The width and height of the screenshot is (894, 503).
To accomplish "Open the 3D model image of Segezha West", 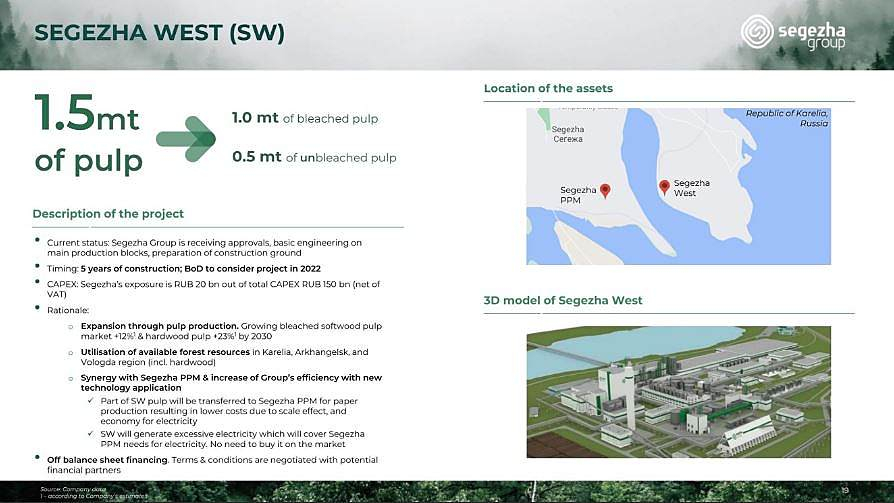I will 678,392.
